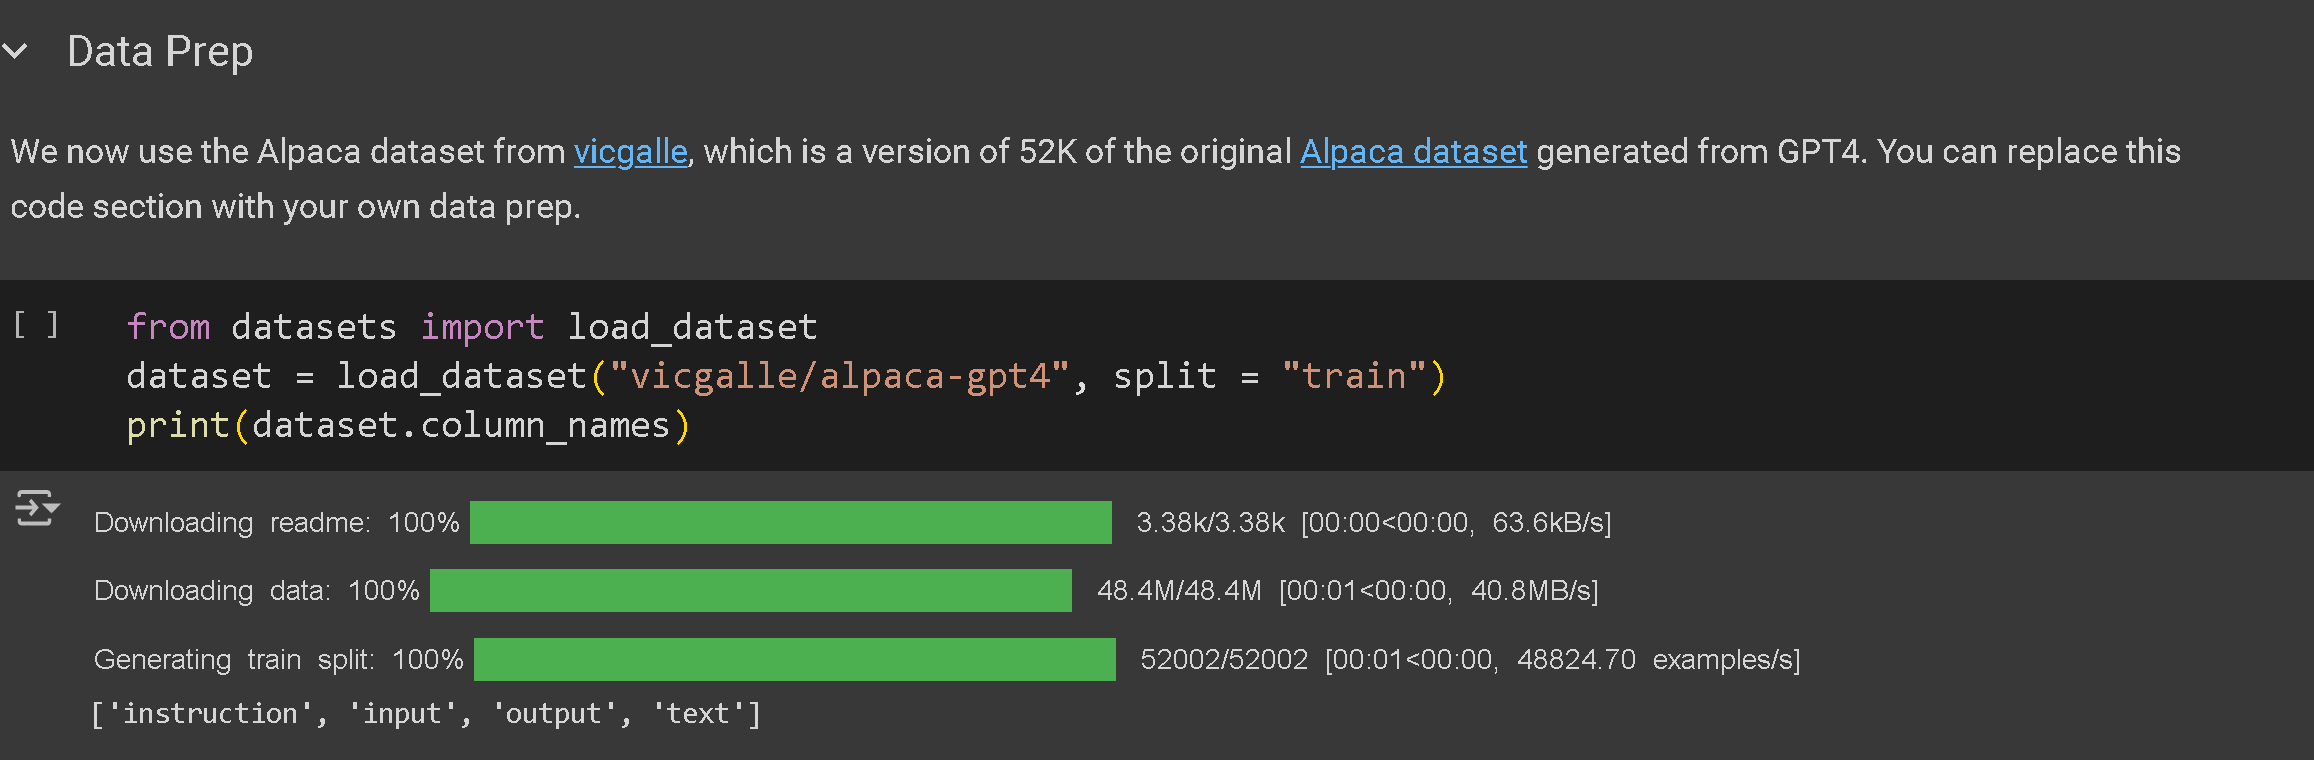Image resolution: width=2314 pixels, height=760 pixels.
Task: Click the printed column names output list
Action: pyautogui.click(x=426, y=714)
